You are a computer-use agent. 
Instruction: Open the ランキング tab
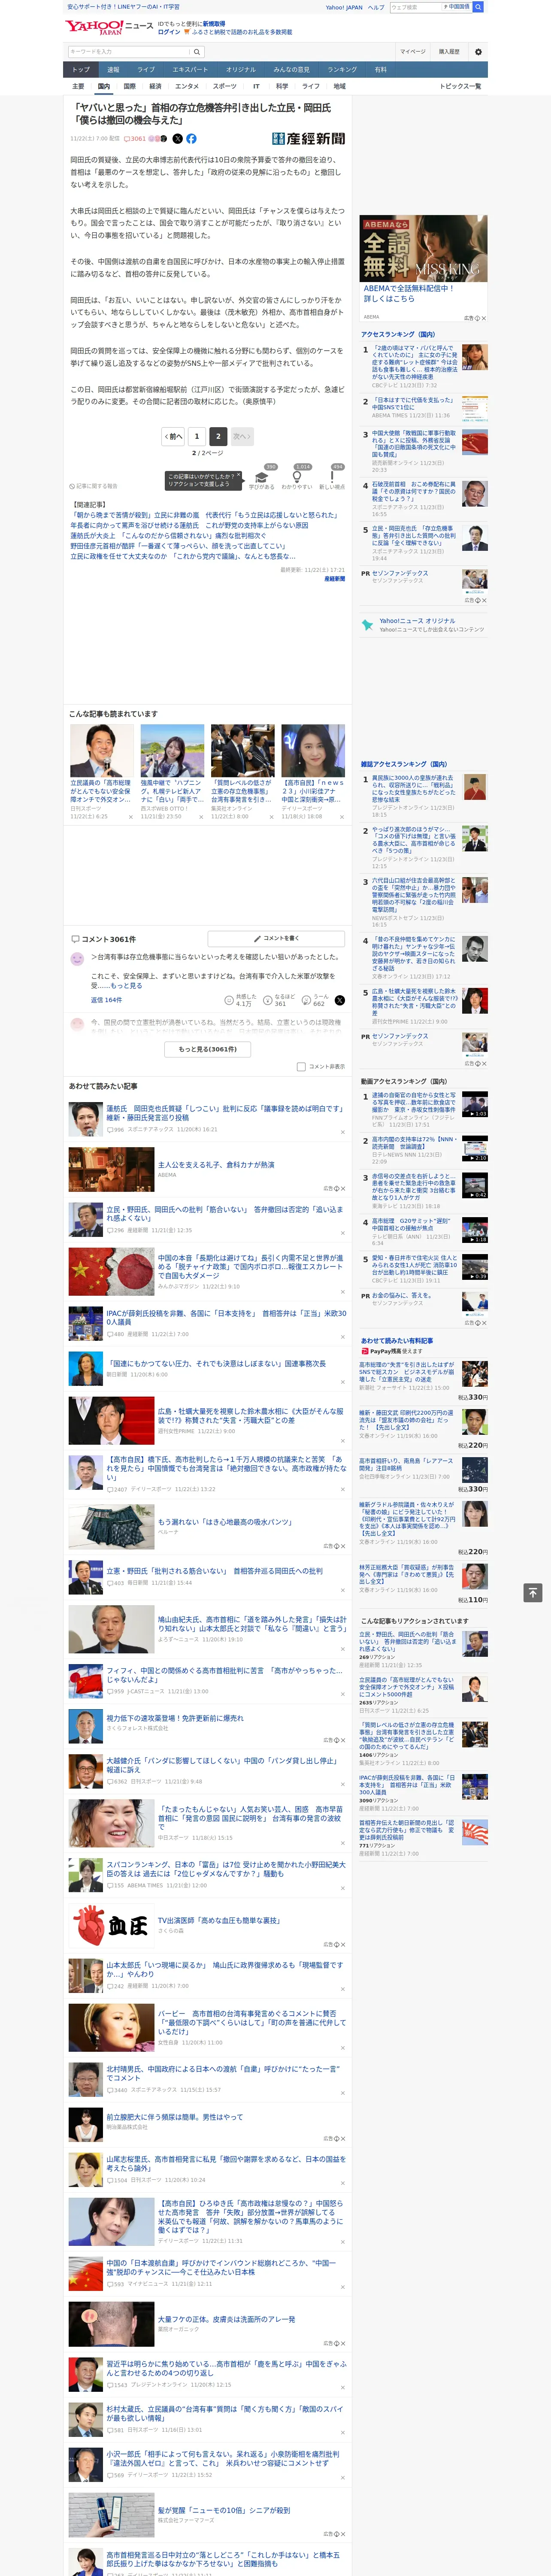[342, 70]
